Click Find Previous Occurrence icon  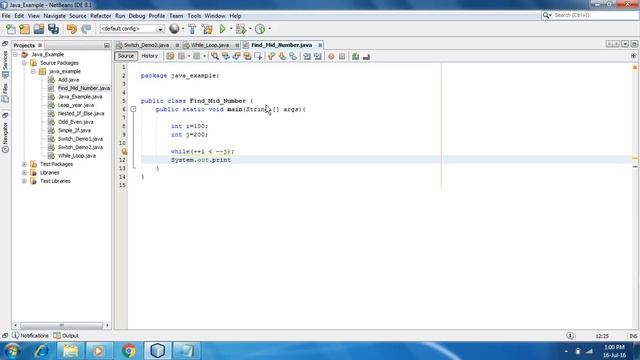[226, 56]
